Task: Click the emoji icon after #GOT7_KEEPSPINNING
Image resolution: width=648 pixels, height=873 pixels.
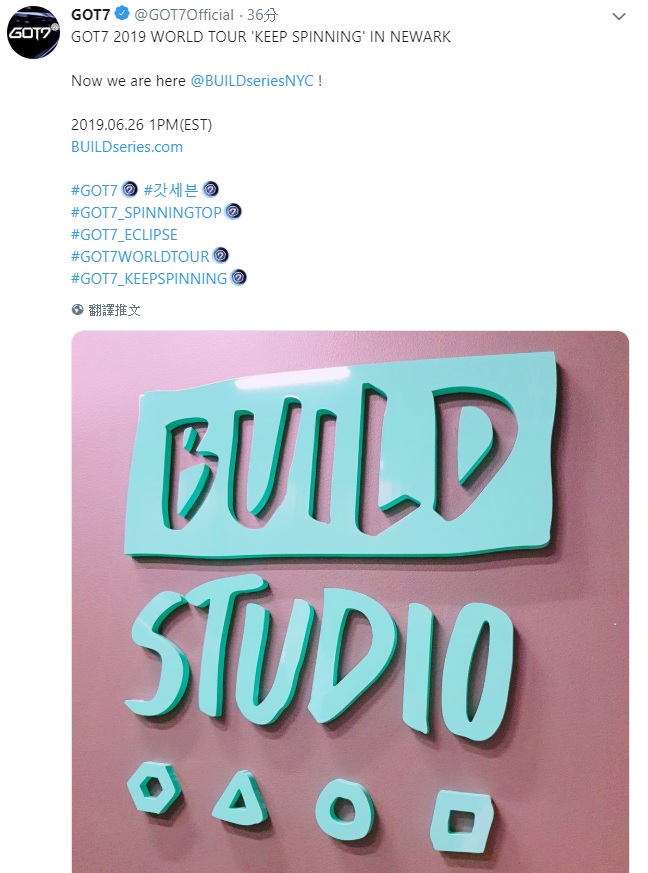Action: pos(238,277)
